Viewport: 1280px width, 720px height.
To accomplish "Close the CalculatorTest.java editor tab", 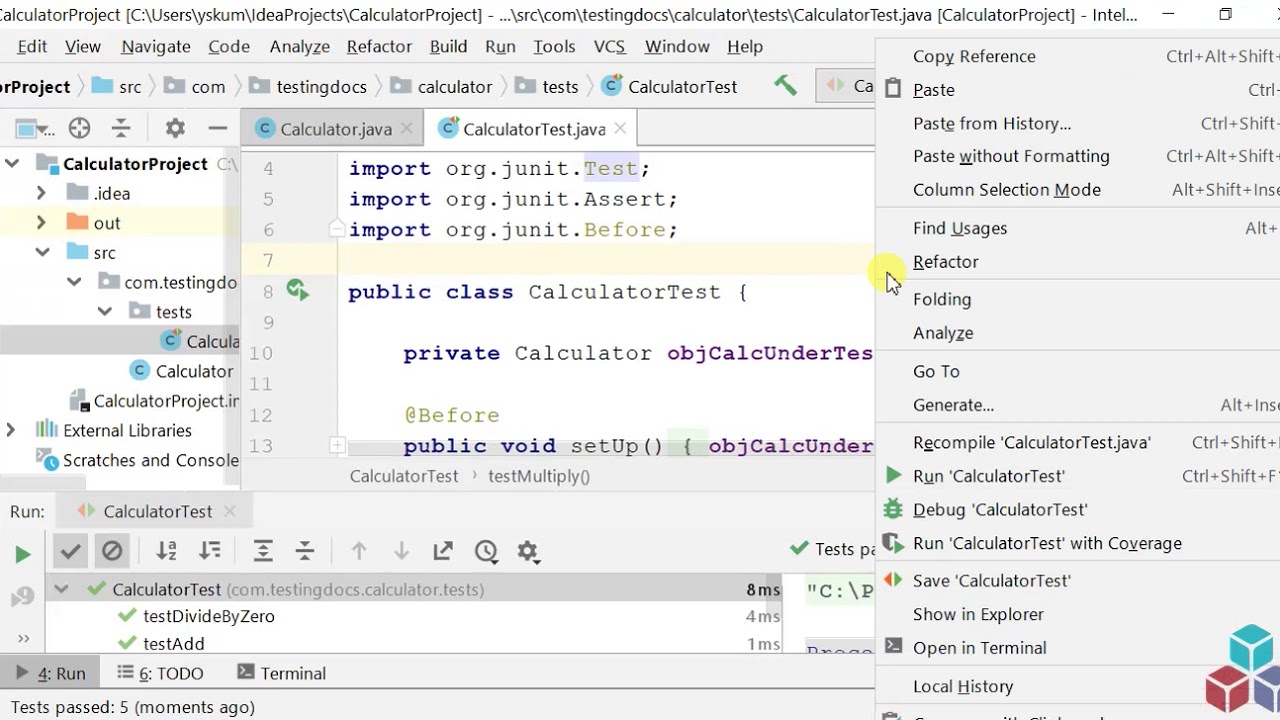I will [620, 128].
